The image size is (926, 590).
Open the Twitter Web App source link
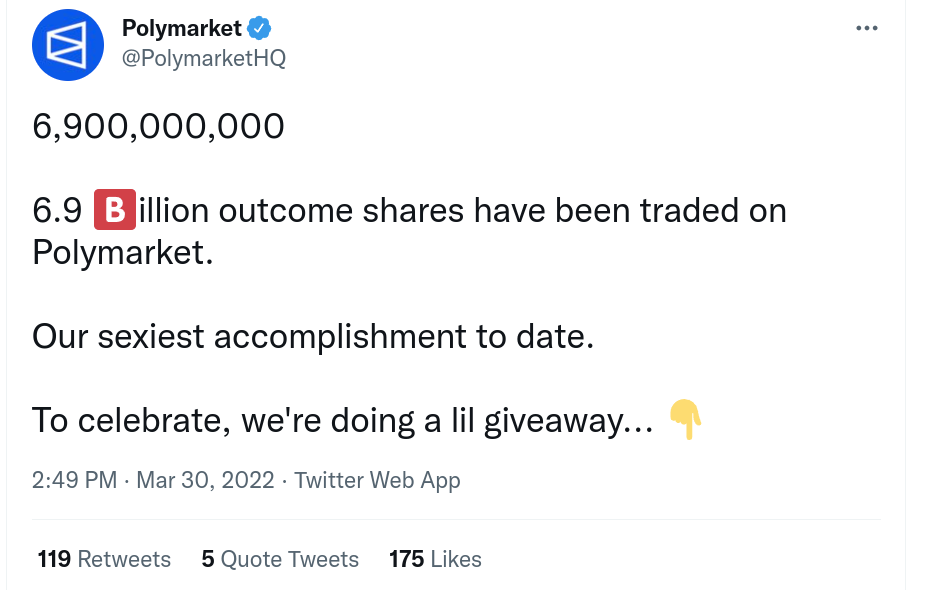tap(377, 480)
